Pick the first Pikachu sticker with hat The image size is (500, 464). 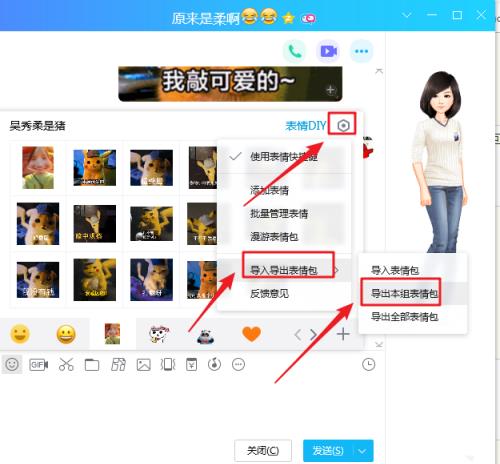(95, 168)
